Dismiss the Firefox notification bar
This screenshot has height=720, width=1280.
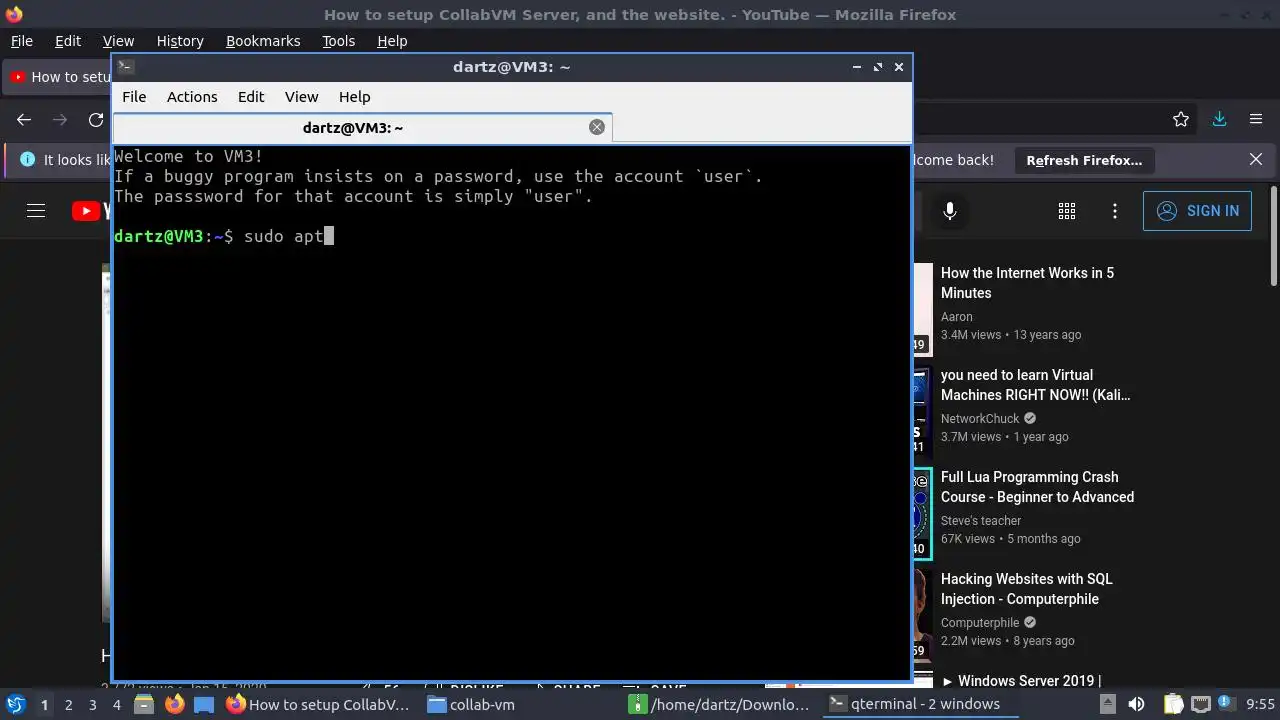[x=1256, y=160]
